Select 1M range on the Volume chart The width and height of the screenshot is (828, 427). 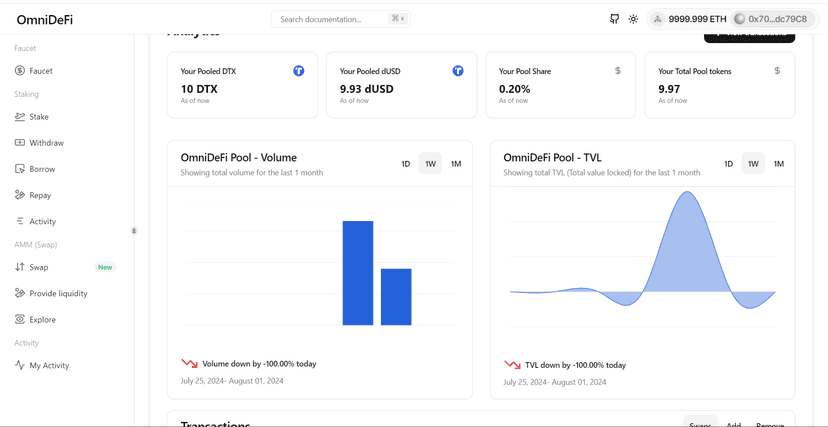pyautogui.click(x=456, y=164)
